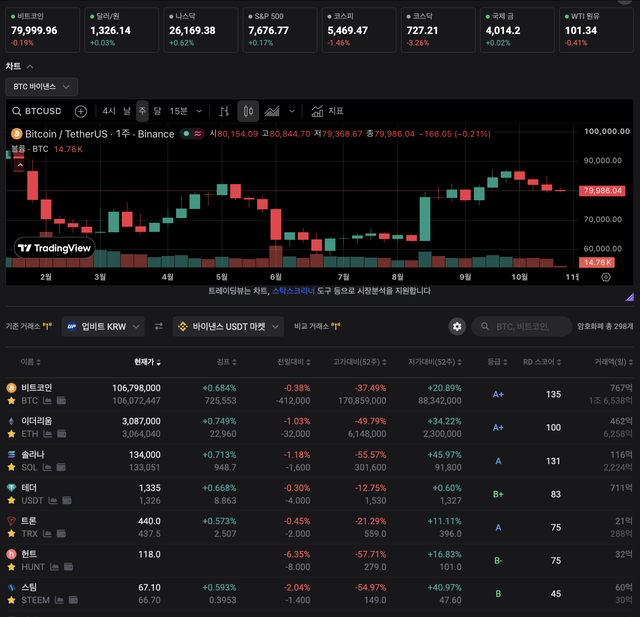The width and height of the screenshot is (640, 617).
Task: Open the chart icon for BTC row
Action: coord(47,401)
